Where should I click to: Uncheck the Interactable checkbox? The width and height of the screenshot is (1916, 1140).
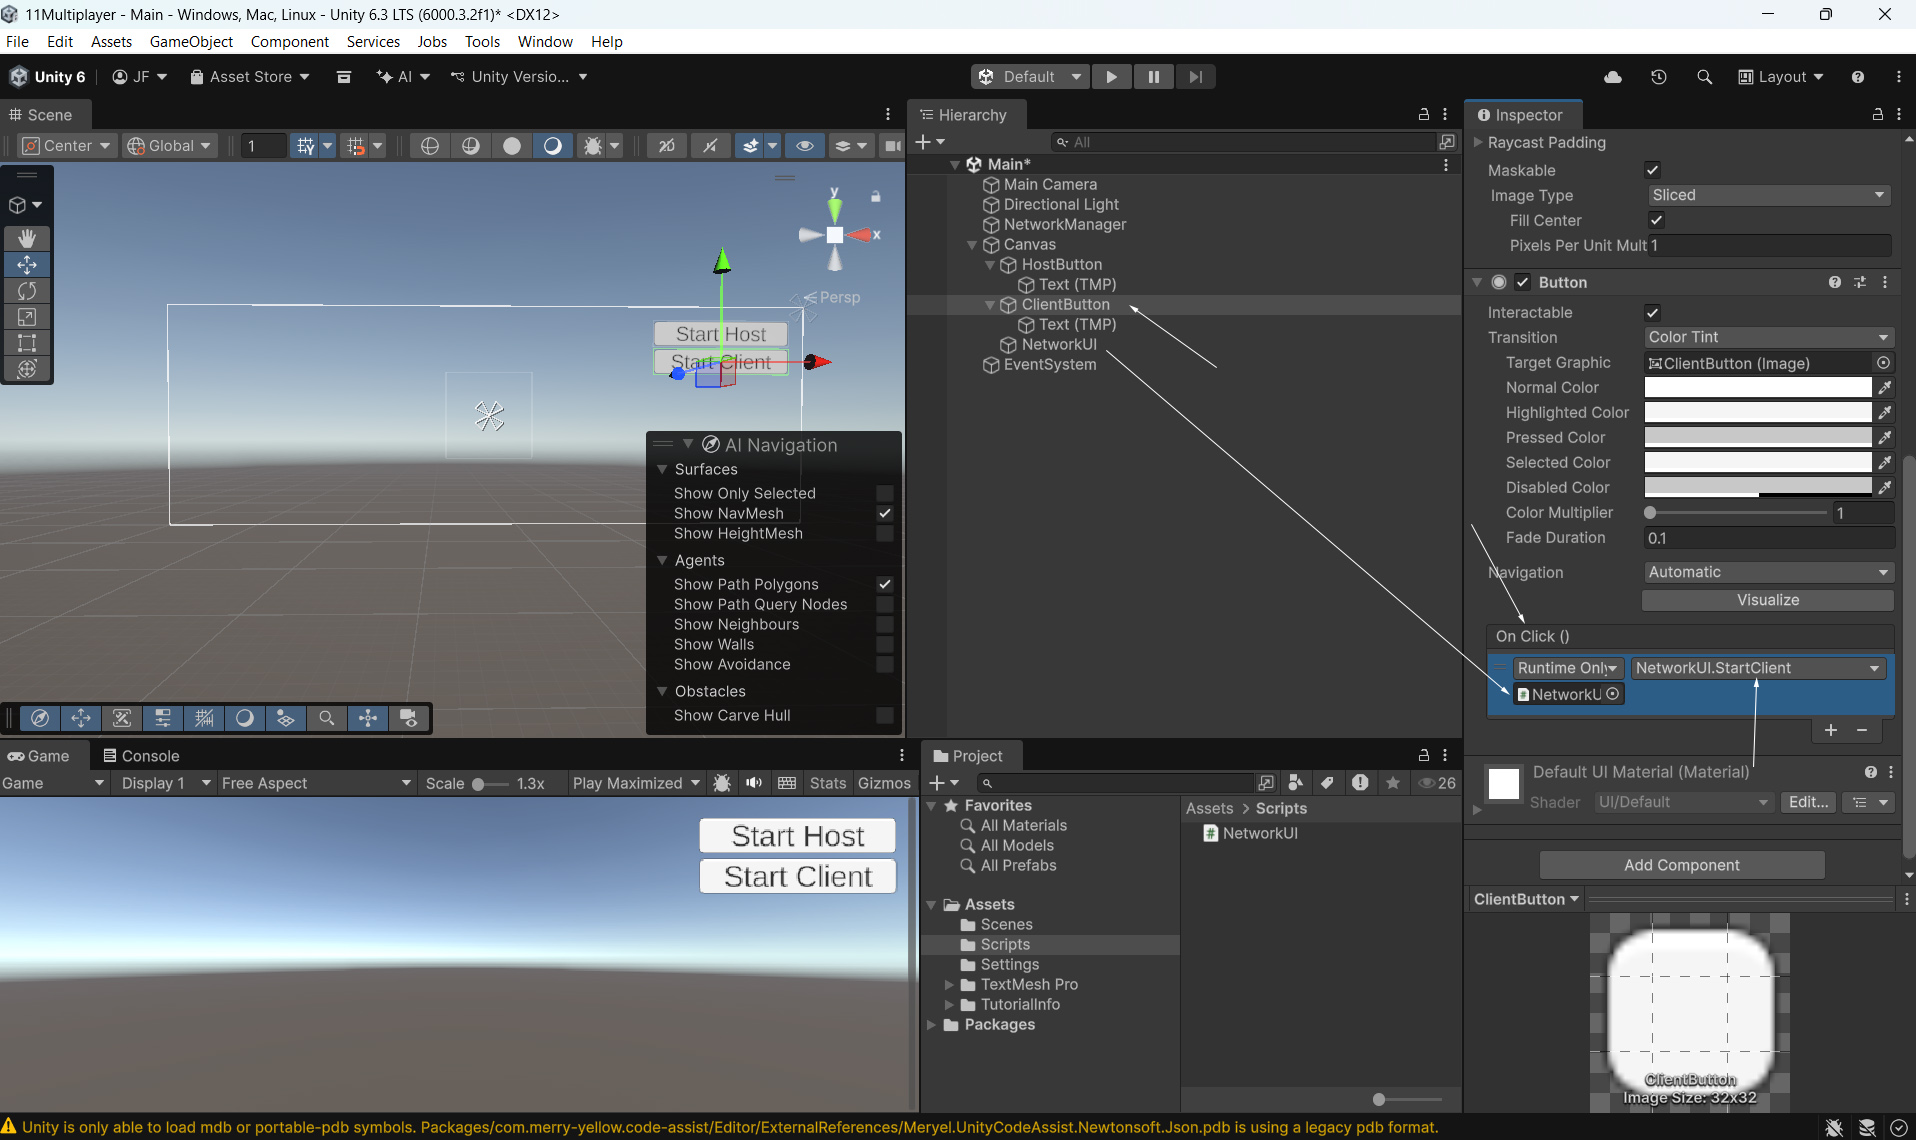[x=1652, y=313]
